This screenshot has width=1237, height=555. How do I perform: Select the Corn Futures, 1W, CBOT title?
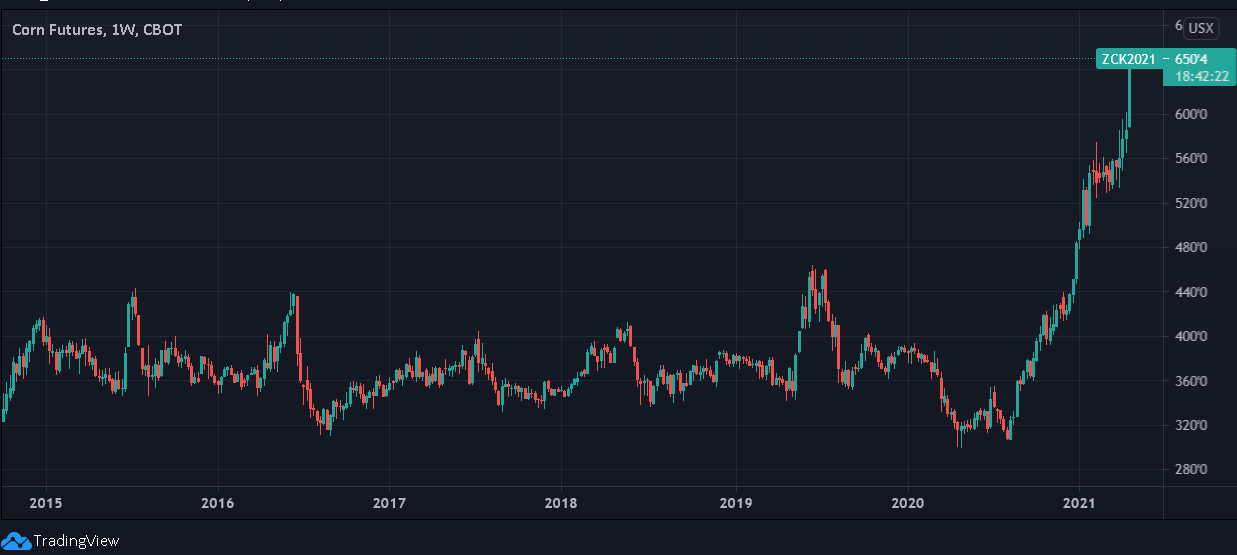tap(97, 30)
